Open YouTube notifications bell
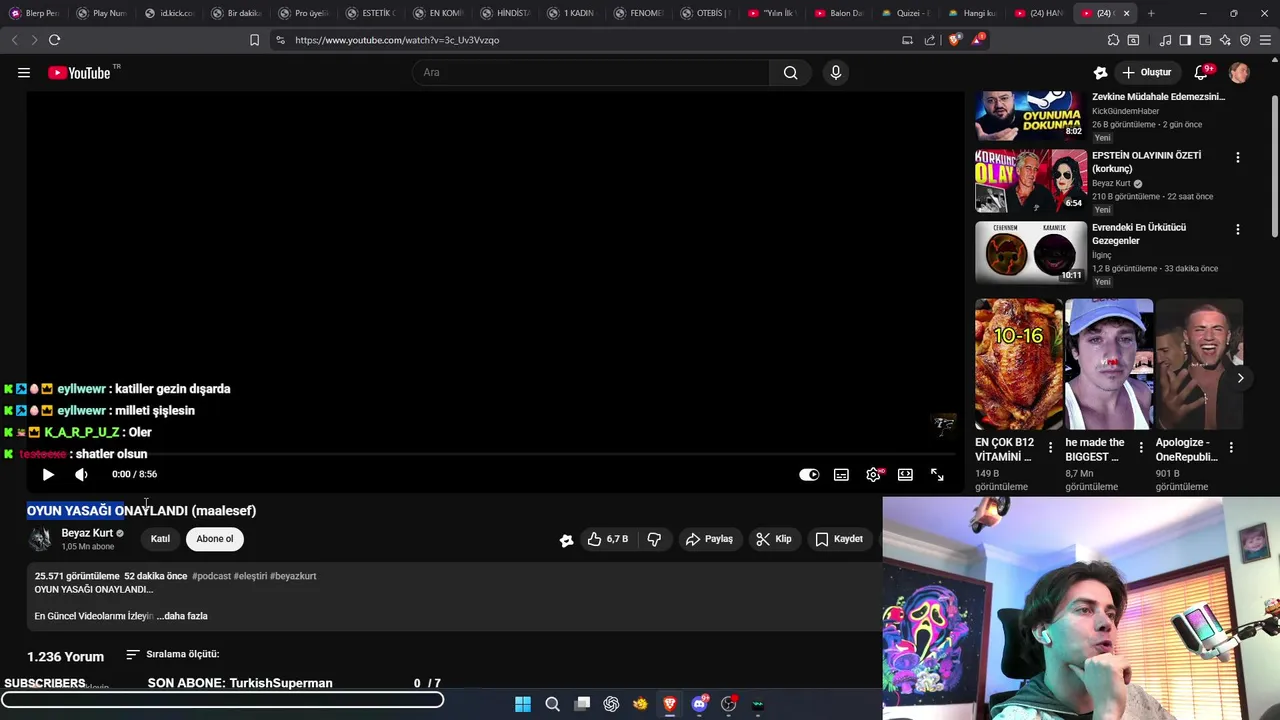The height and width of the screenshot is (720, 1280). [x=1203, y=72]
